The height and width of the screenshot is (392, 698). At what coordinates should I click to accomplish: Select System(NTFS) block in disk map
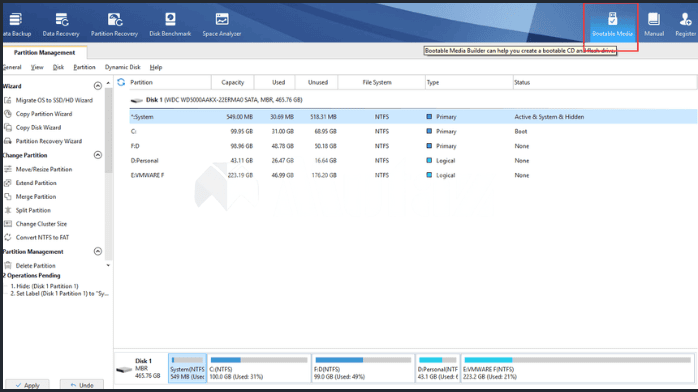[x=187, y=368]
